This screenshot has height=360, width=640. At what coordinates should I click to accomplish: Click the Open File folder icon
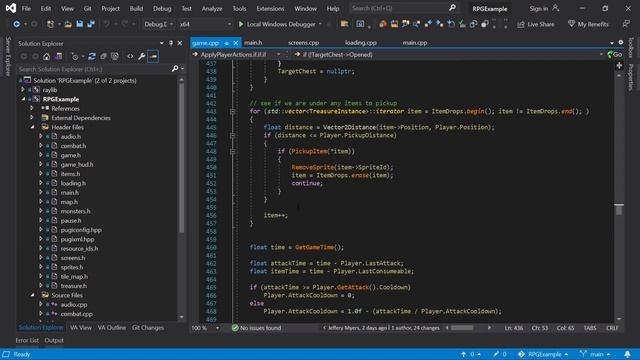pos(68,24)
